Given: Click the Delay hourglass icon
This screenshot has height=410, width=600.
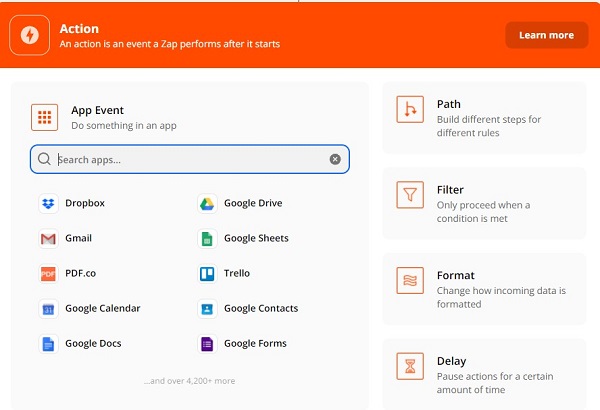Looking at the screenshot, I should click(410, 366).
